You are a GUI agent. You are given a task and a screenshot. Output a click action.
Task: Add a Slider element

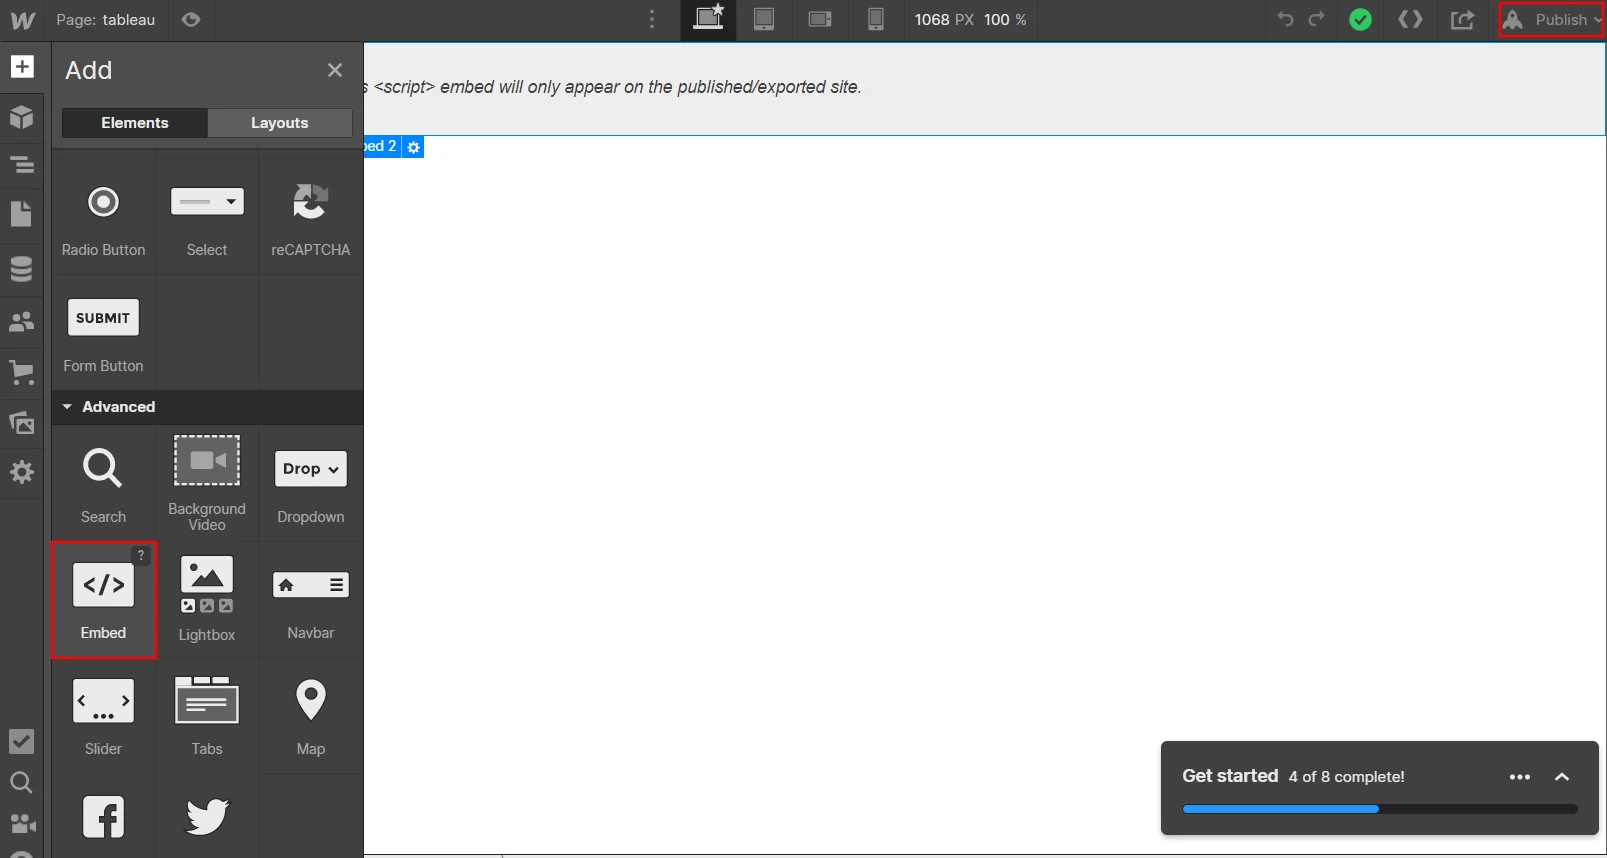[103, 715]
